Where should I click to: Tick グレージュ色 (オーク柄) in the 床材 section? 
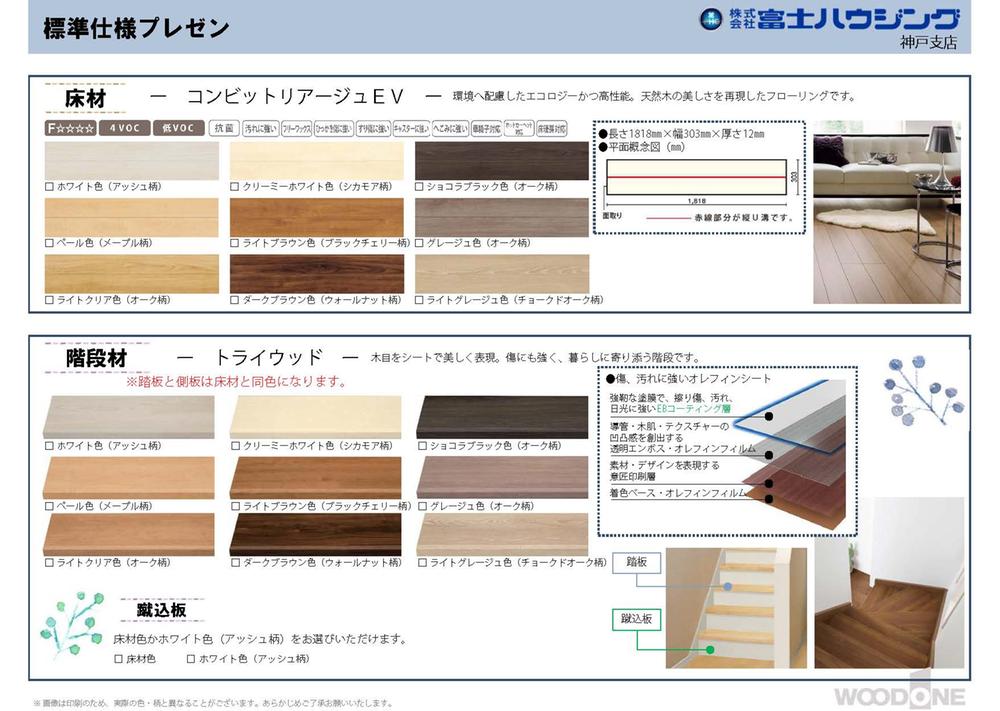pyautogui.click(x=419, y=243)
